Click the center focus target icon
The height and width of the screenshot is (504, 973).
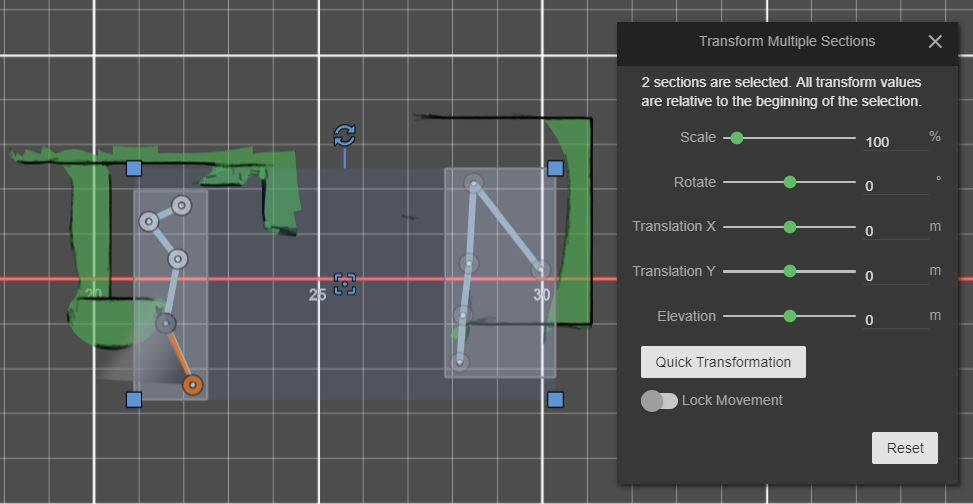click(x=344, y=284)
